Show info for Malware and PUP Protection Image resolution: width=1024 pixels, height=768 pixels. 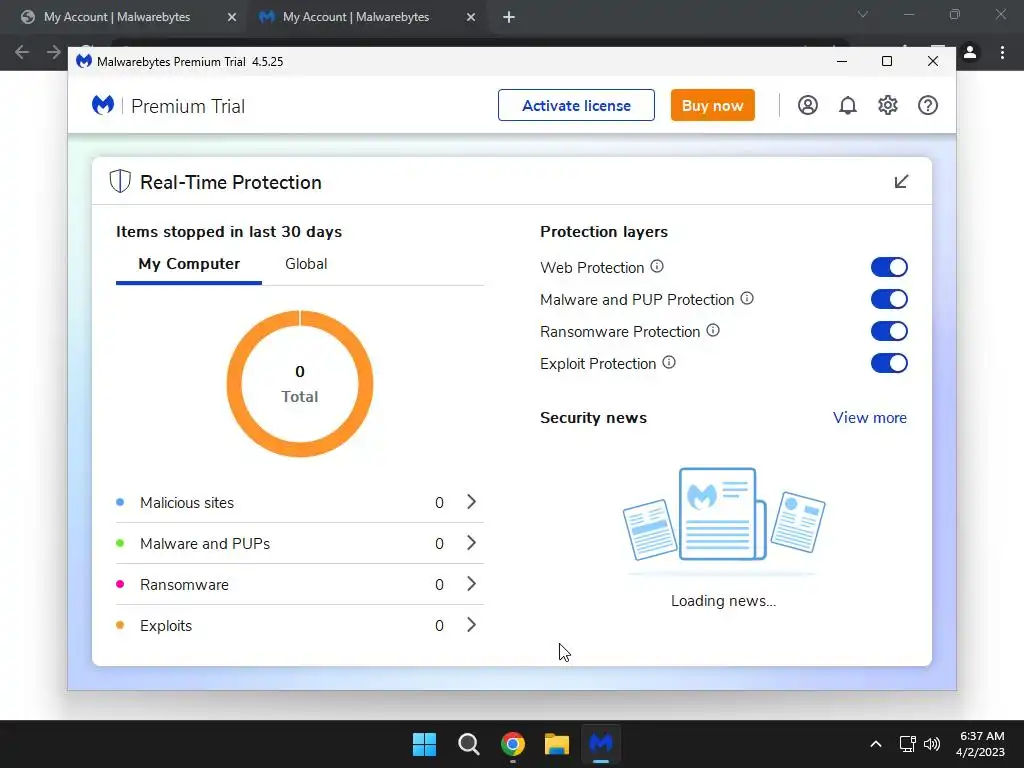click(747, 298)
